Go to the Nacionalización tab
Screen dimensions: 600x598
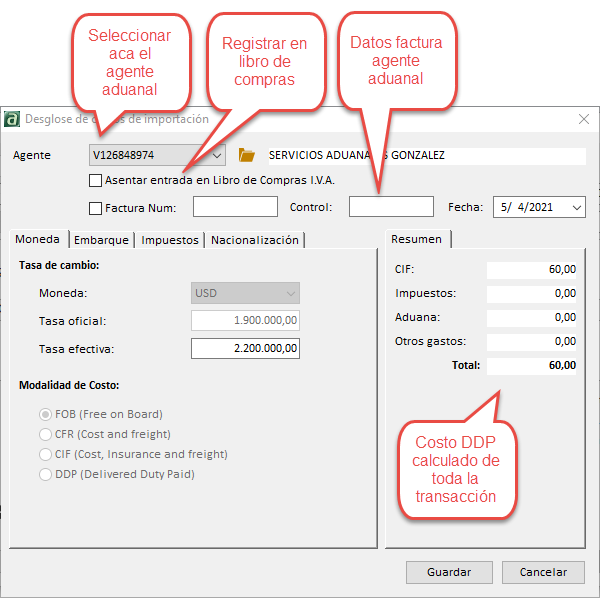coord(254,240)
